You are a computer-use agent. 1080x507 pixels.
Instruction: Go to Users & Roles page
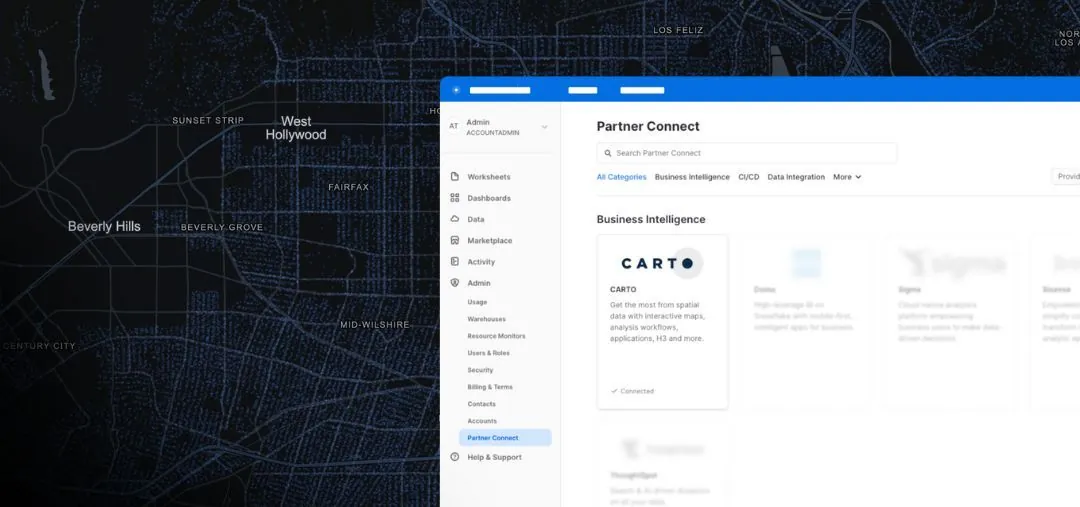(x=488, y=353)
